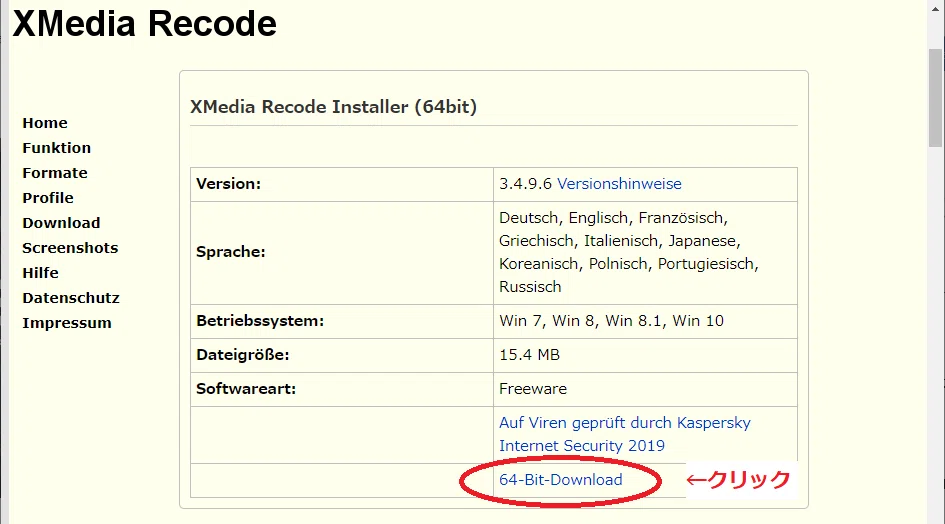This screenshot has height=524, width=945.
Task: Click the Version: label cell
Action: point(342,184)
